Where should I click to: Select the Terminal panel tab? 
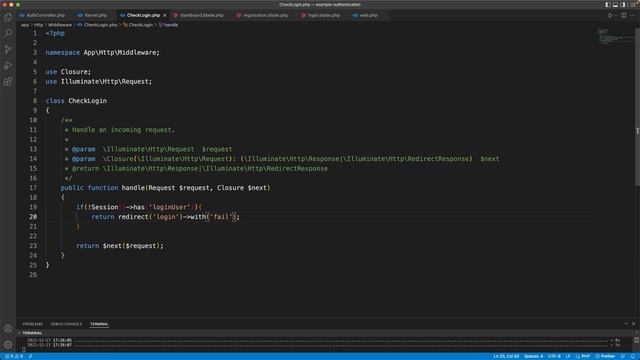point(99,324)
